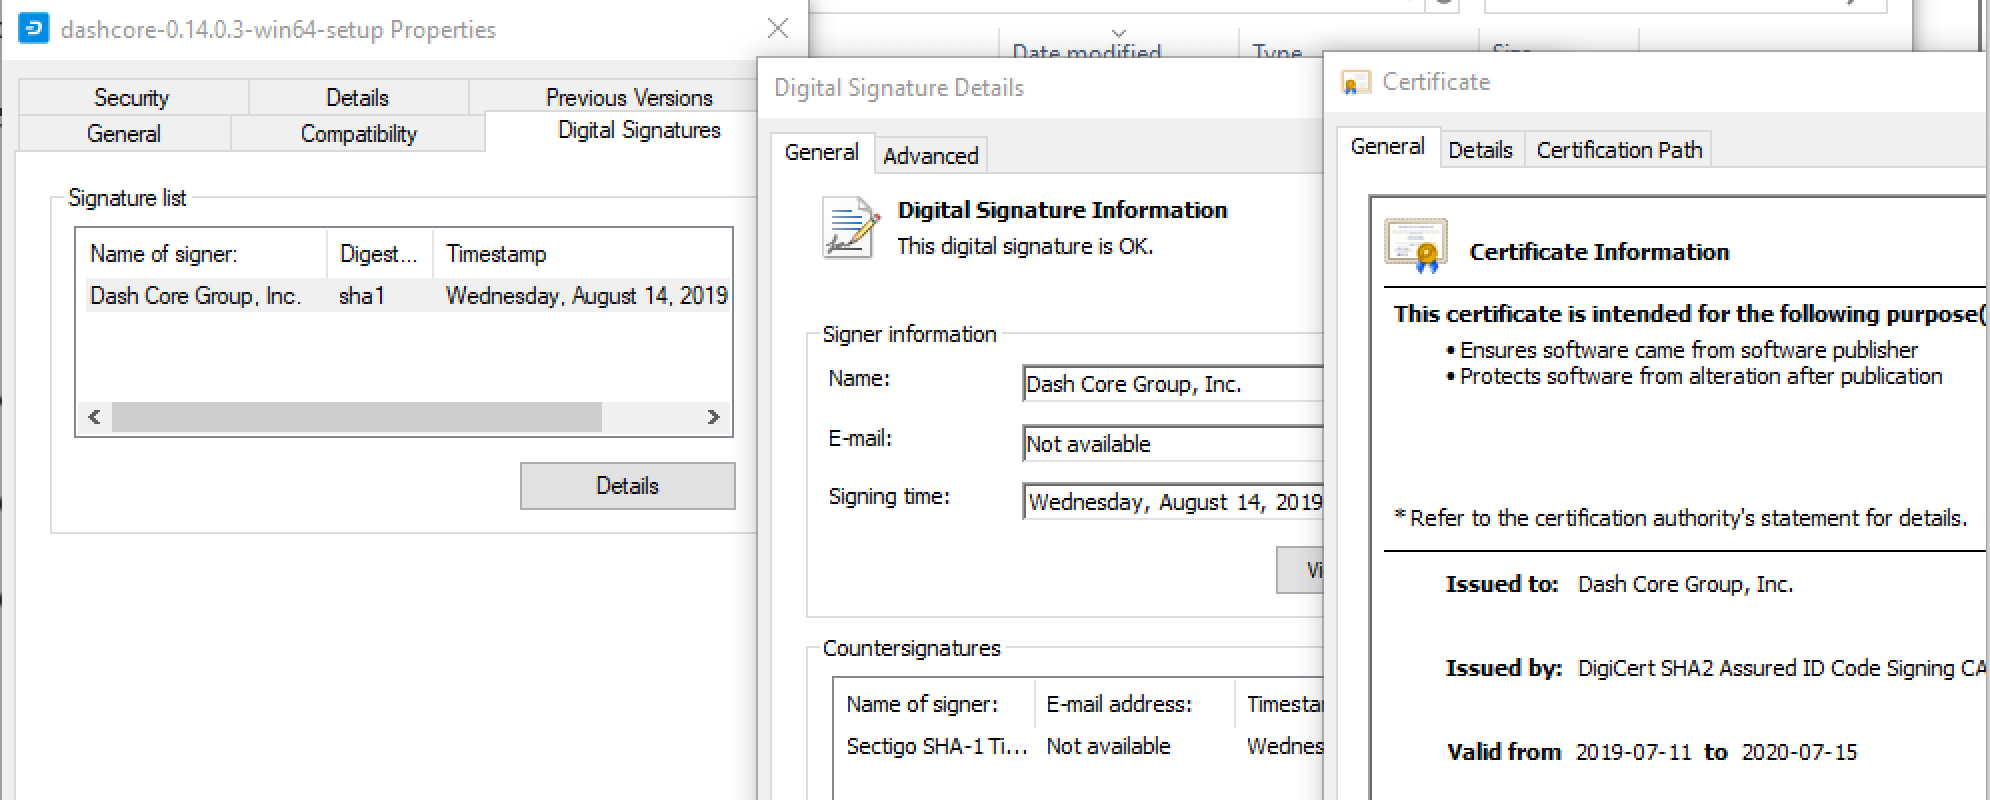This screenshot has width=1990, height=800.
Task: Click the small certificate icon in Certificate title bar
Action: (x=1355, y=83)
